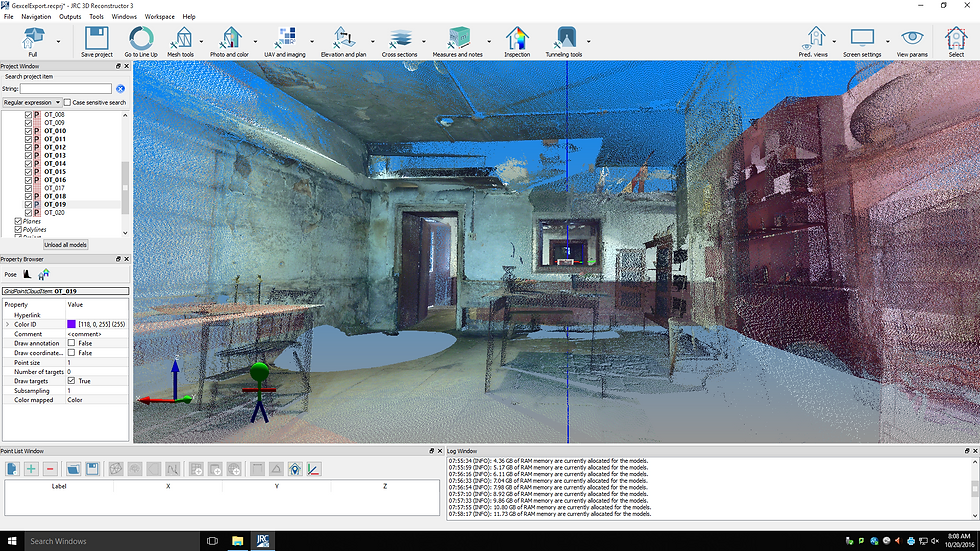Screen dimensions: 980x551
Task: Launch the Inspection tool
Action: point(517,38)
